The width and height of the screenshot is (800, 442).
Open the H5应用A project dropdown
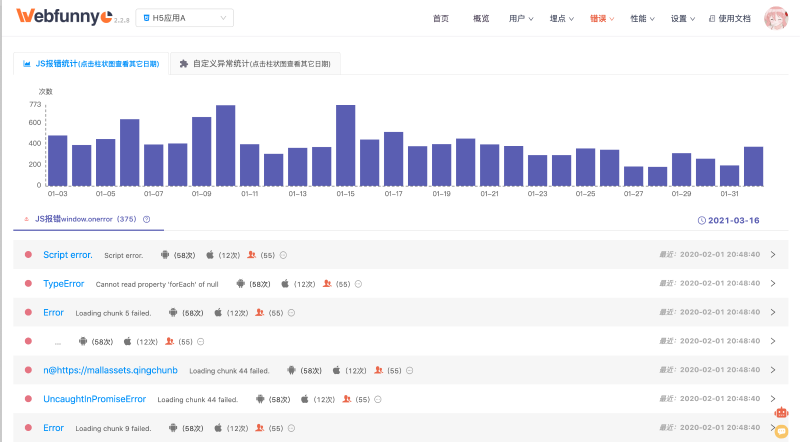[x=184, y=18]
